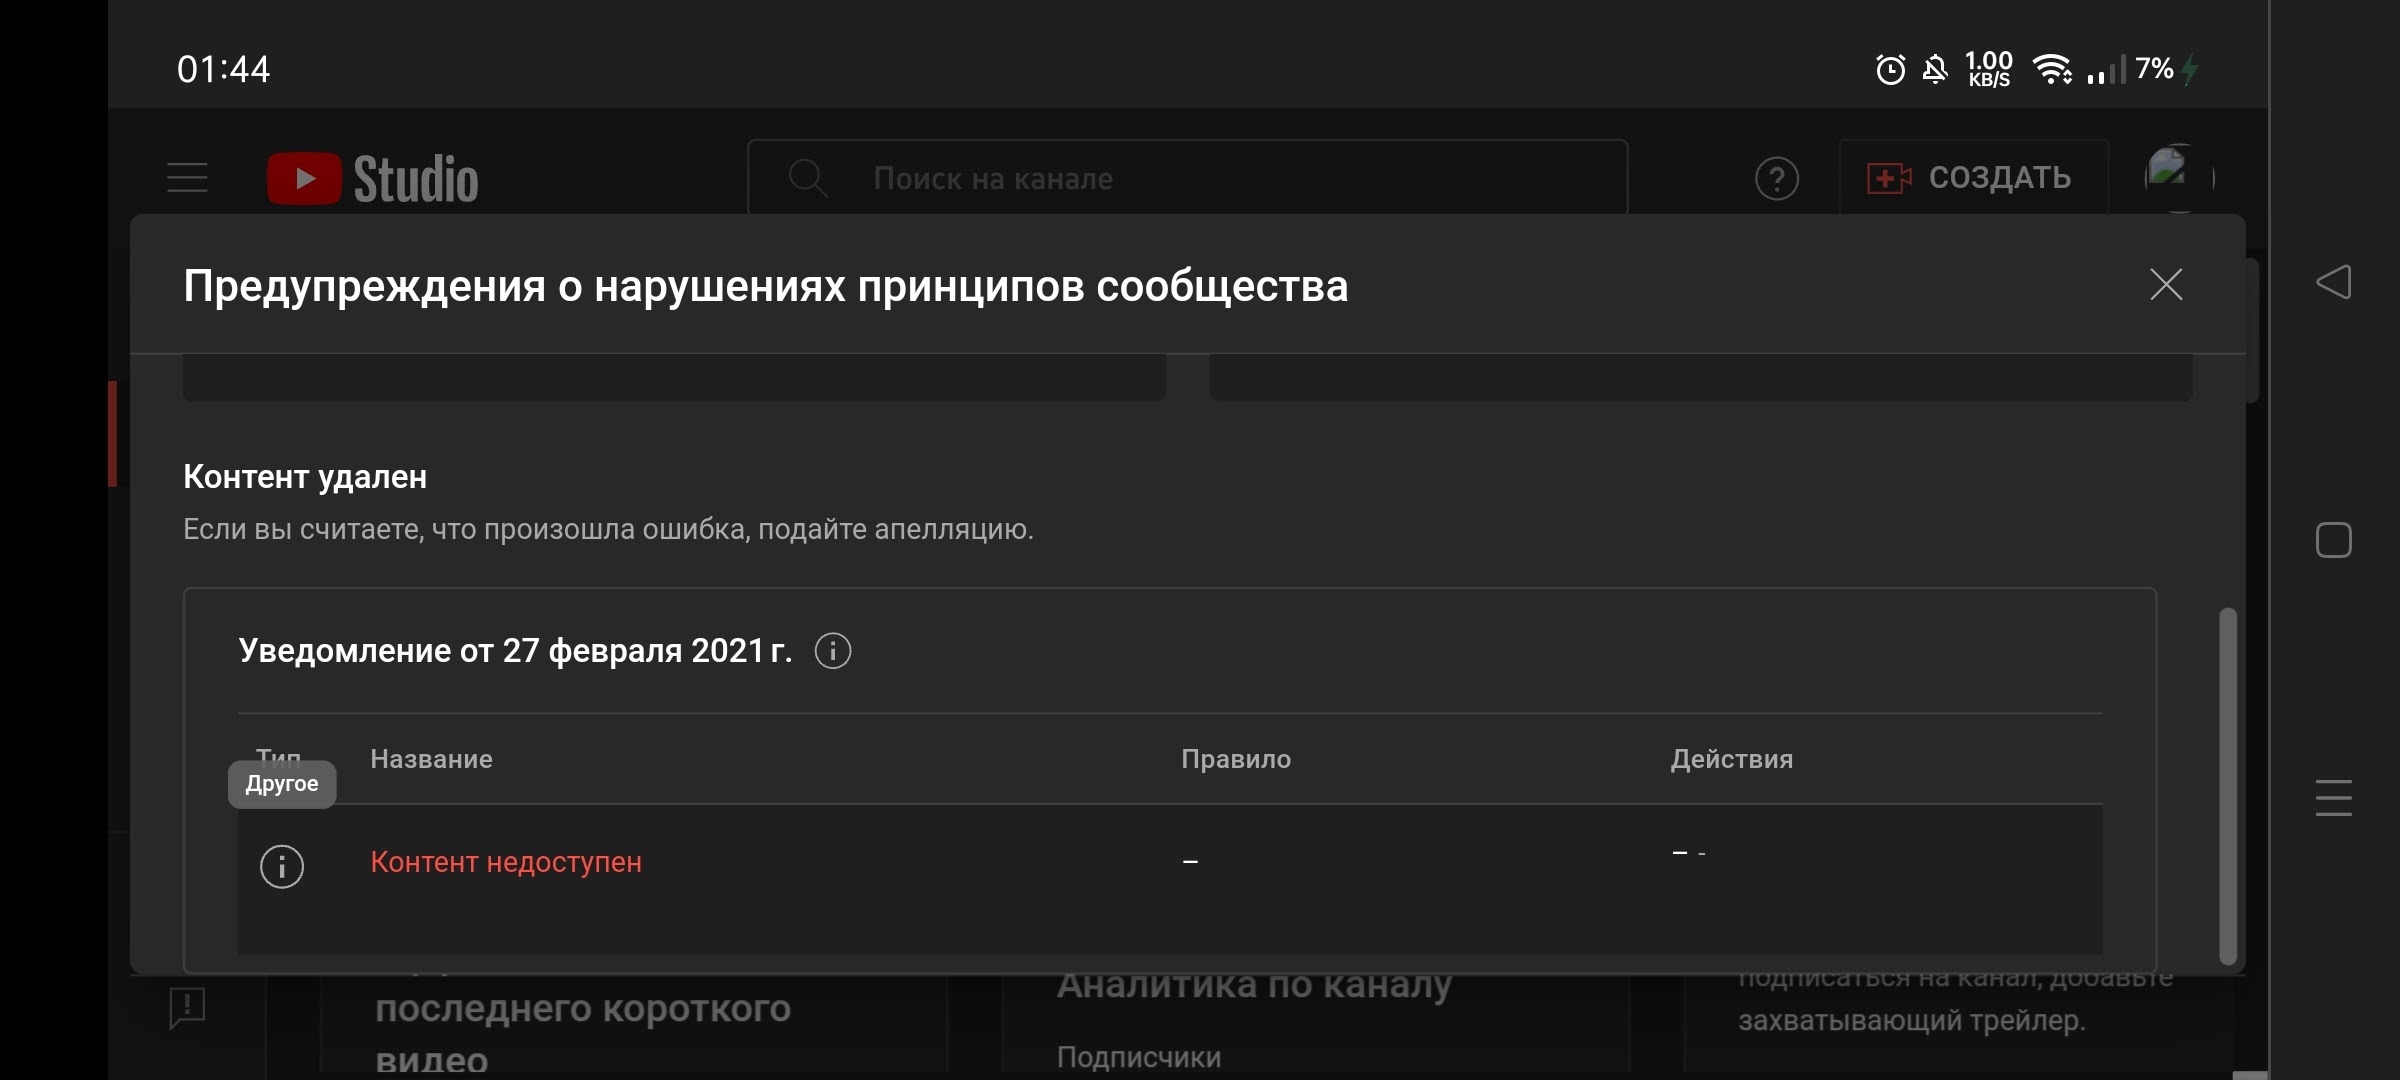Viewport: 2400px width, 1080px height.
Task: Click 'Уведомление от 27 февраля 2021 г.' text
Action: [x=515, y=651]
